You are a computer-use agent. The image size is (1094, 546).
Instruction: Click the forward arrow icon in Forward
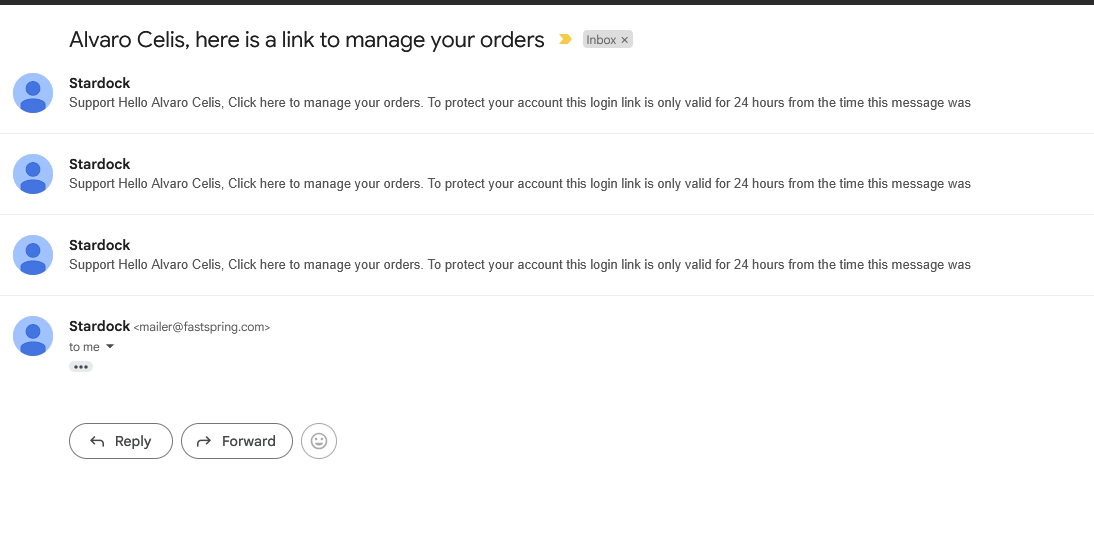204,441
